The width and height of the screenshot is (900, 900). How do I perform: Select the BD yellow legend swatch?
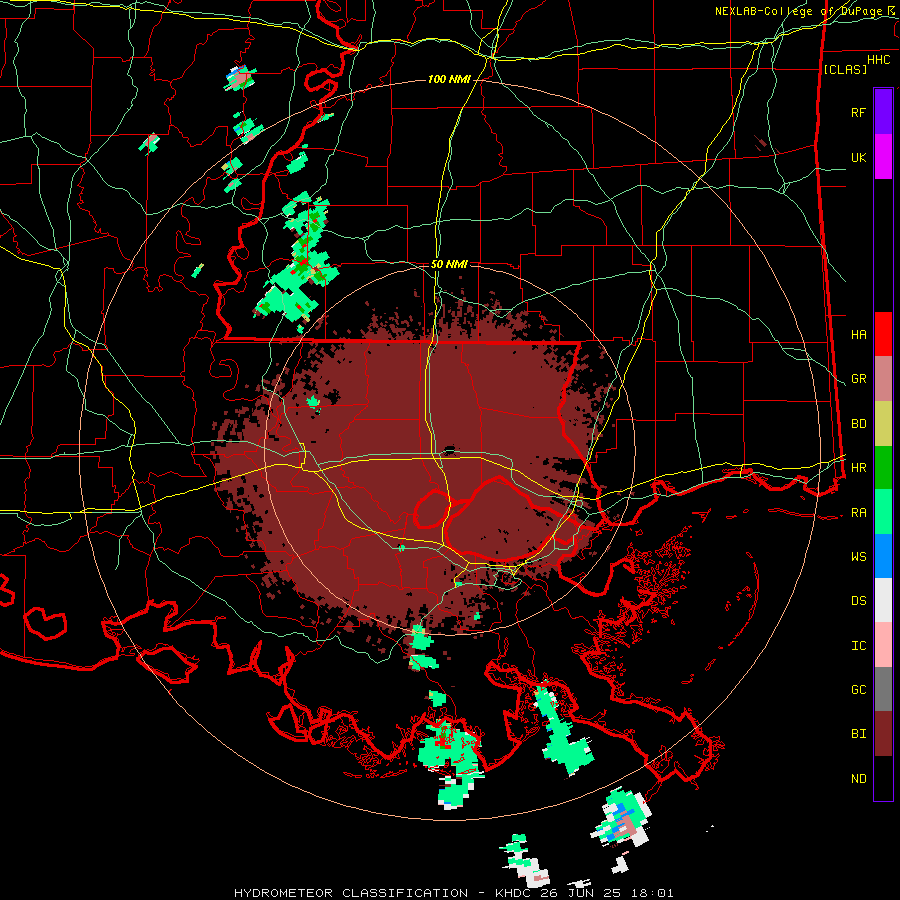pyautogui.click(x=883, y=423)
